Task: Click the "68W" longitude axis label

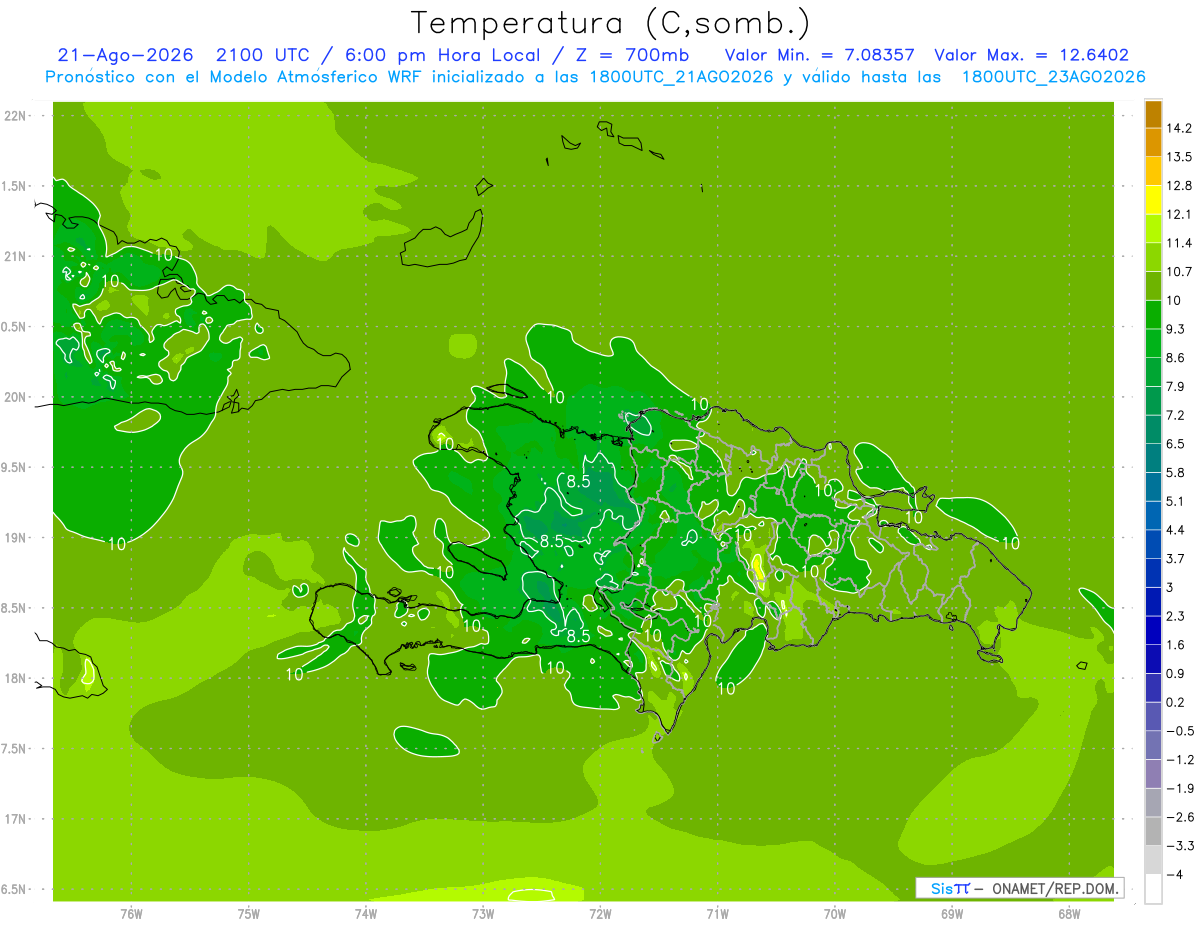Action: (x=1069, y=913)
